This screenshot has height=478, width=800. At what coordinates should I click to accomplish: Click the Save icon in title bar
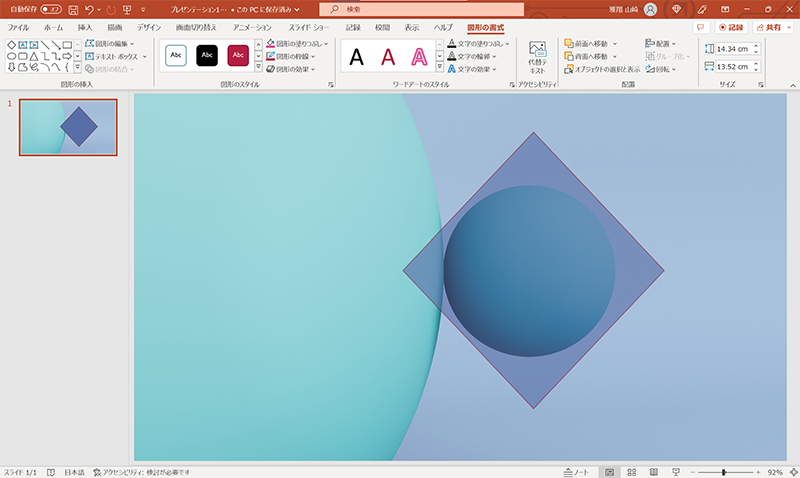click(73, 9)
